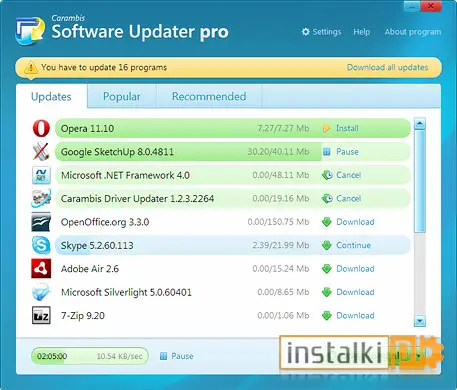The height and width of the screenshot is (390, 457).
Task: Click the Google SketchUp progress bar
Action: [233, 152]
